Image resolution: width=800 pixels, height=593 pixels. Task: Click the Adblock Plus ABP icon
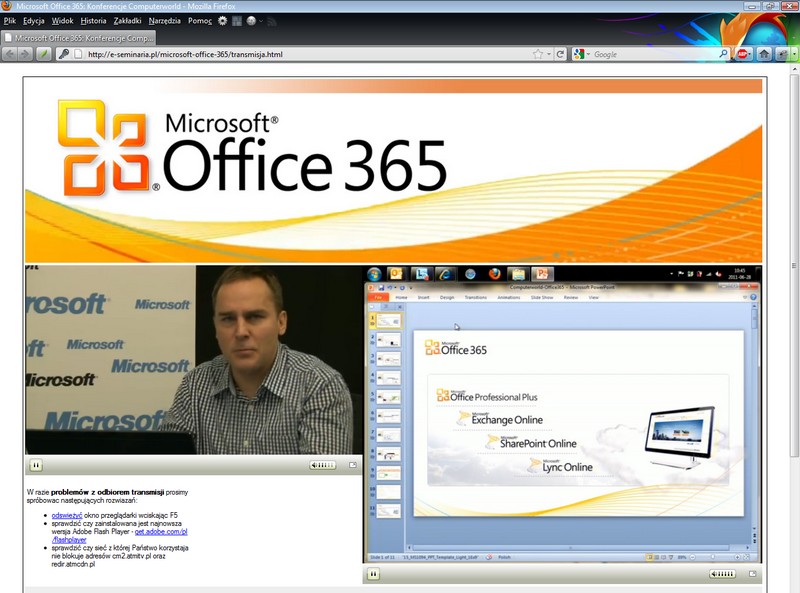pyautogui.click(x=744, y=54)
